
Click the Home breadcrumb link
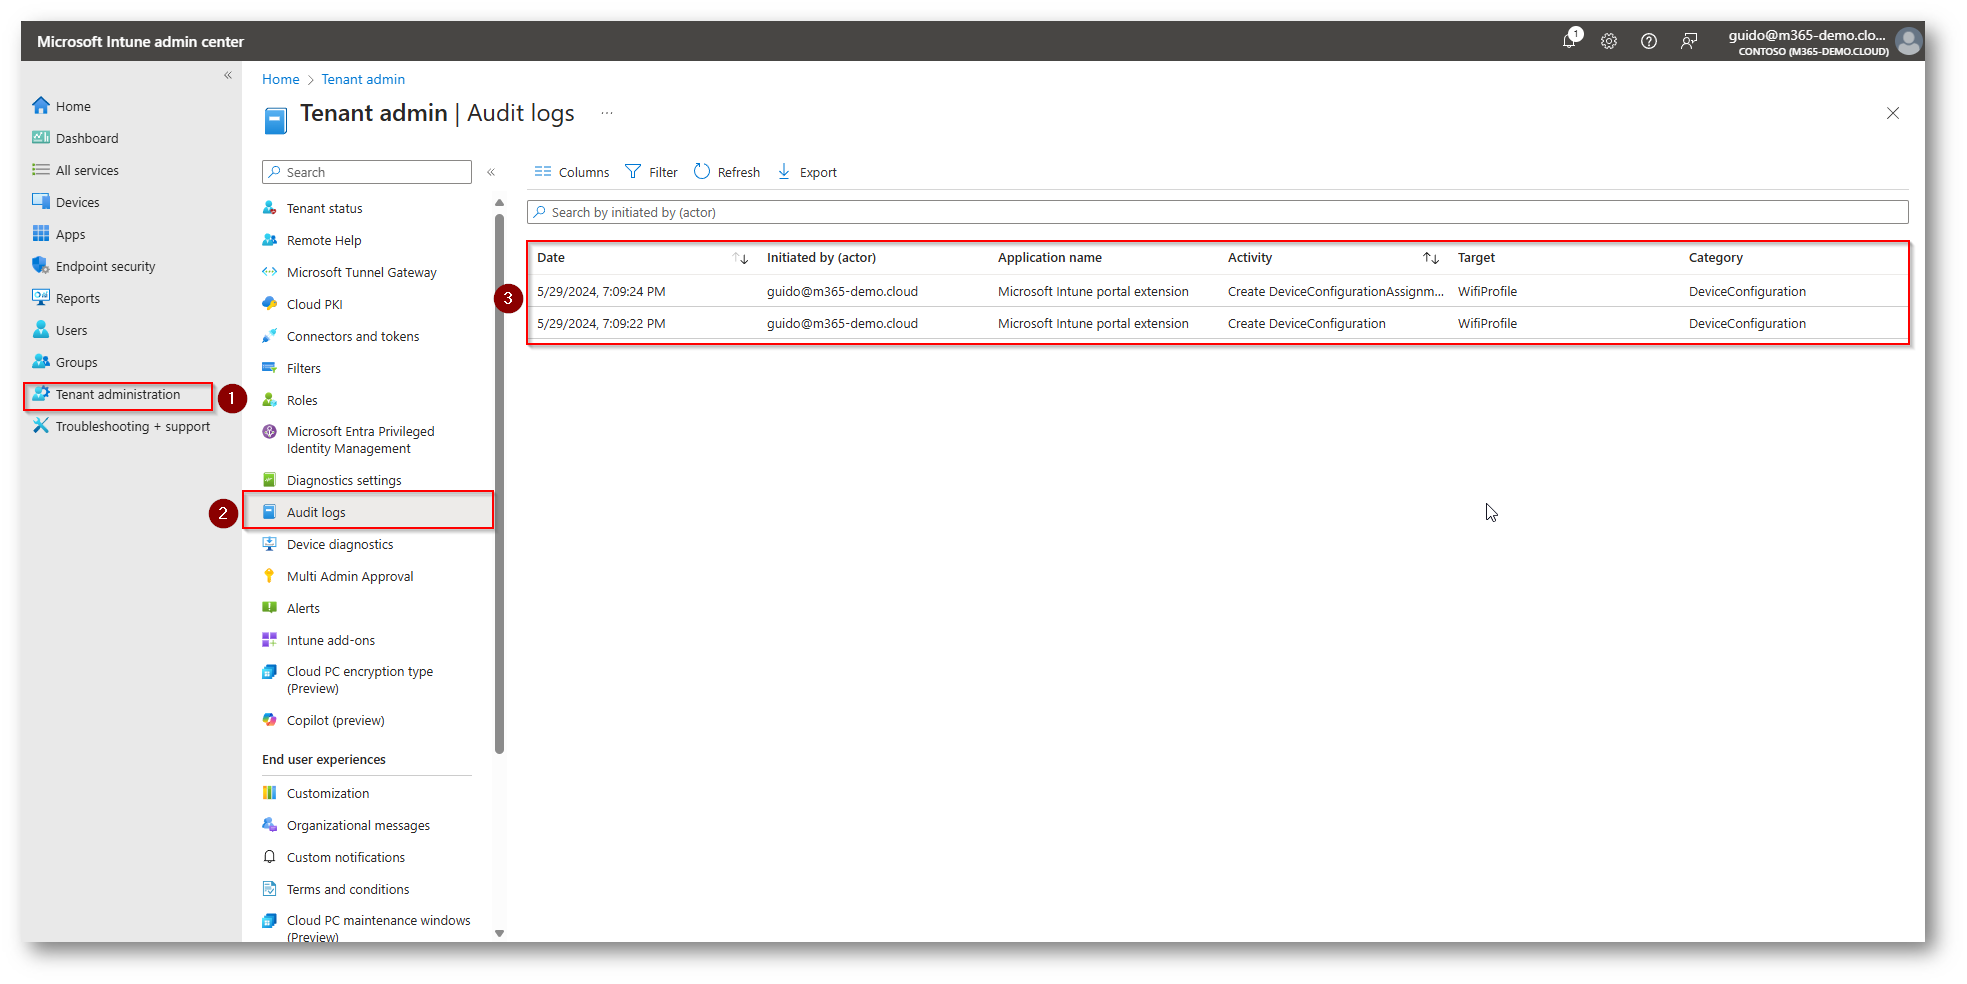(281, 79)
